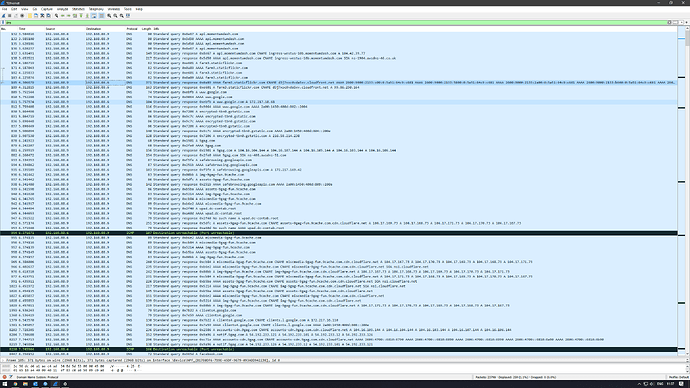The image size is (690, 388).
Task: Toggle auto-scroll during live capture
Action: (94, 15)
